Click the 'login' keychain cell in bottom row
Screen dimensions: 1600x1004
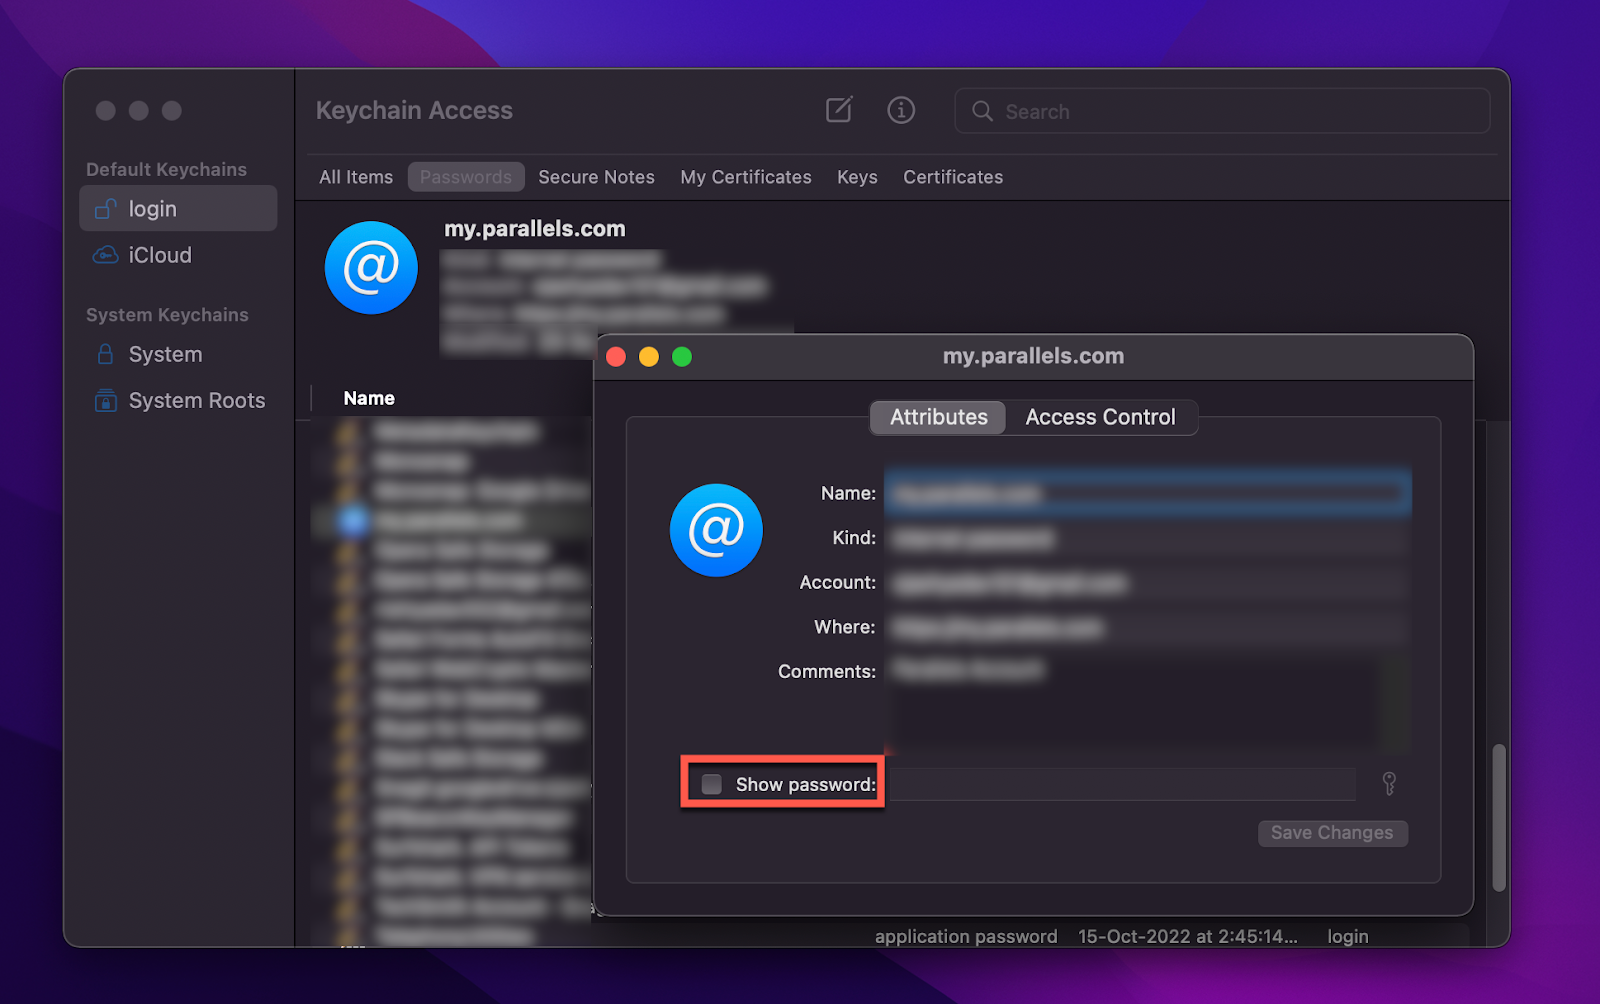coord(1347,936)
